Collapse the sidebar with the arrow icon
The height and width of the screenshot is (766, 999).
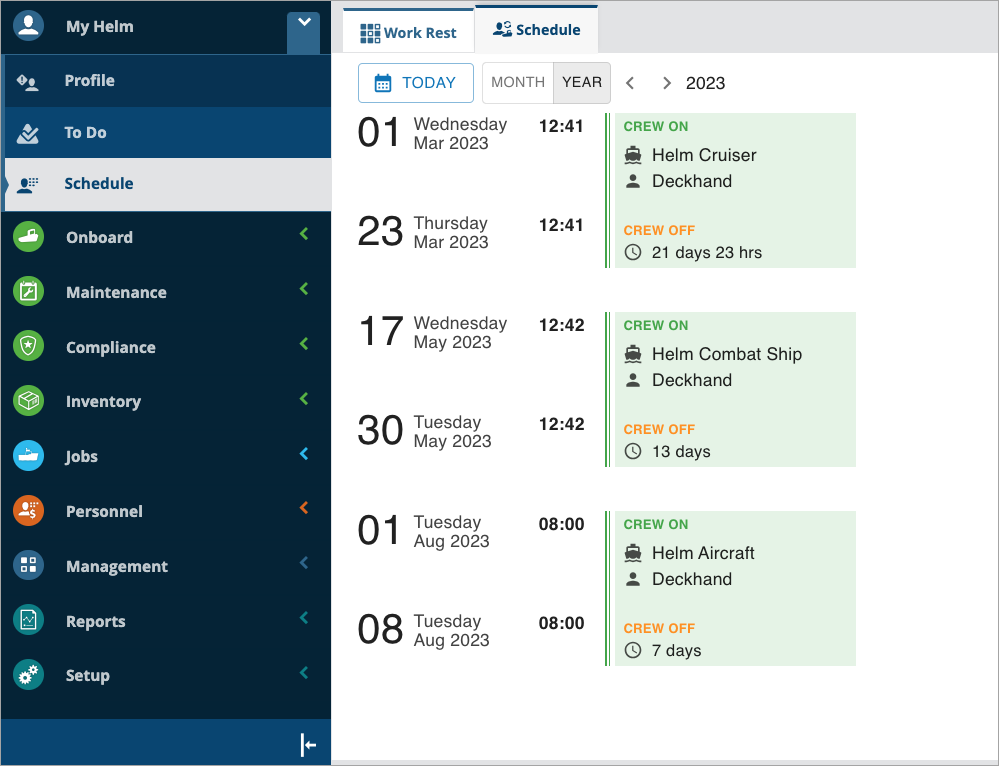tap(308, 744)
